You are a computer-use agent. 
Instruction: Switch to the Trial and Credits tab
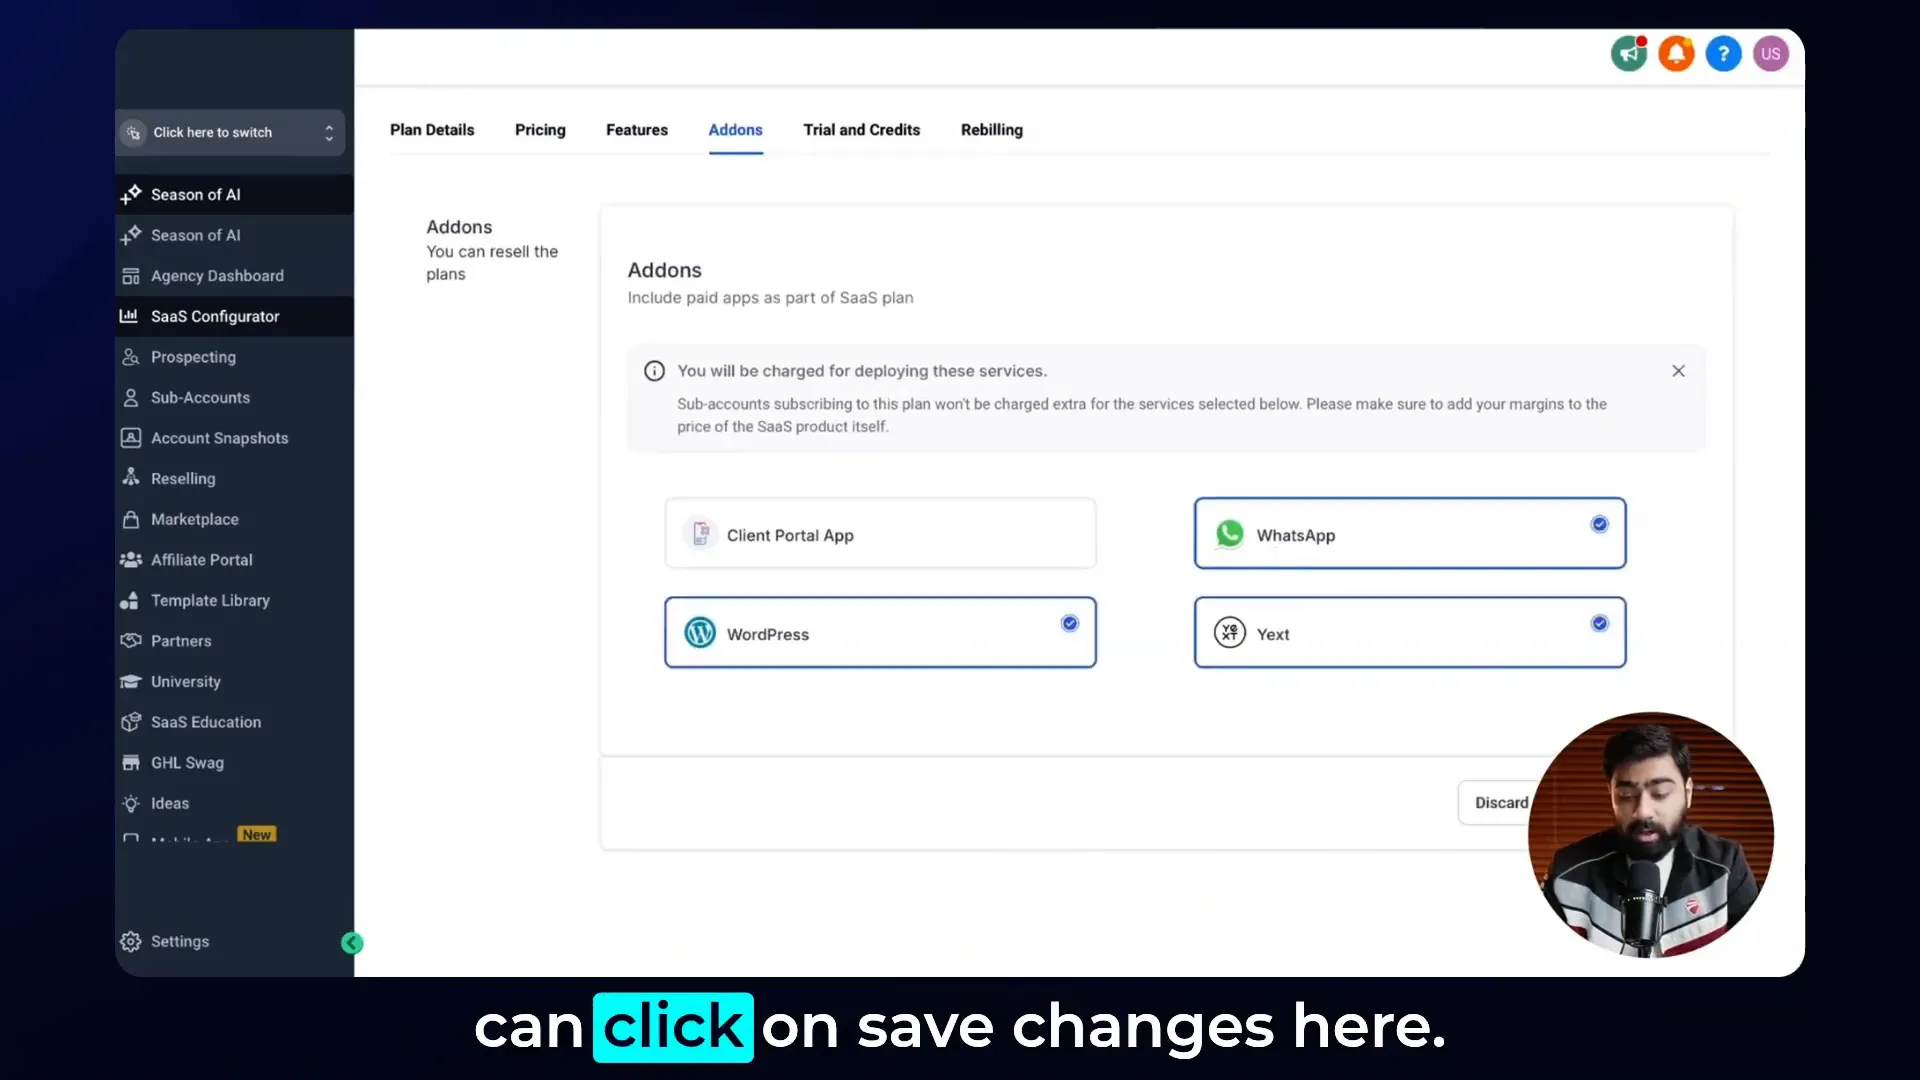[861, 130]
